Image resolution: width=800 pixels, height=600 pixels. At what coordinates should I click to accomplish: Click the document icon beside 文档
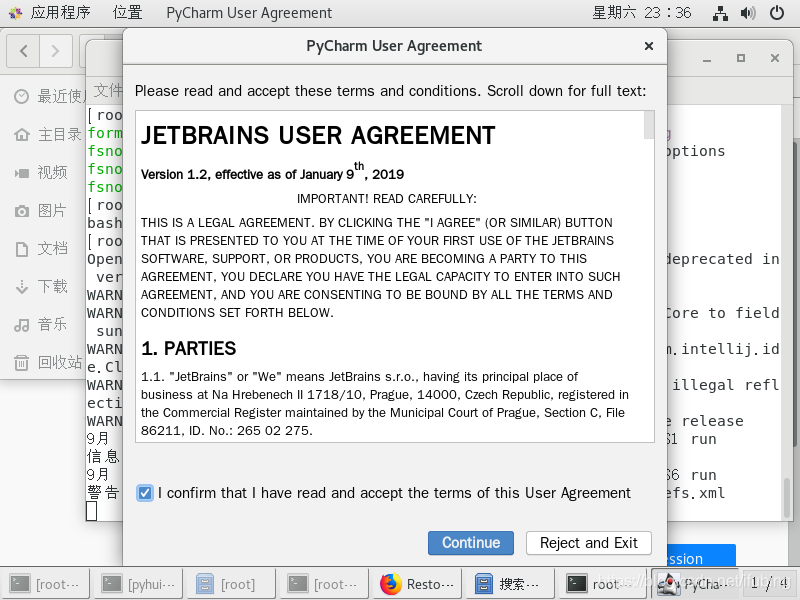tap(21, 249)
